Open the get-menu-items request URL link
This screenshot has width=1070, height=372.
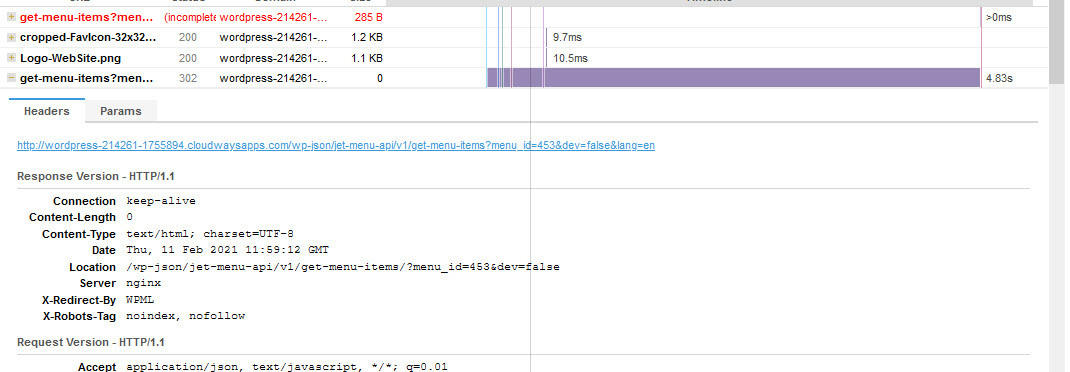point(336,145)
